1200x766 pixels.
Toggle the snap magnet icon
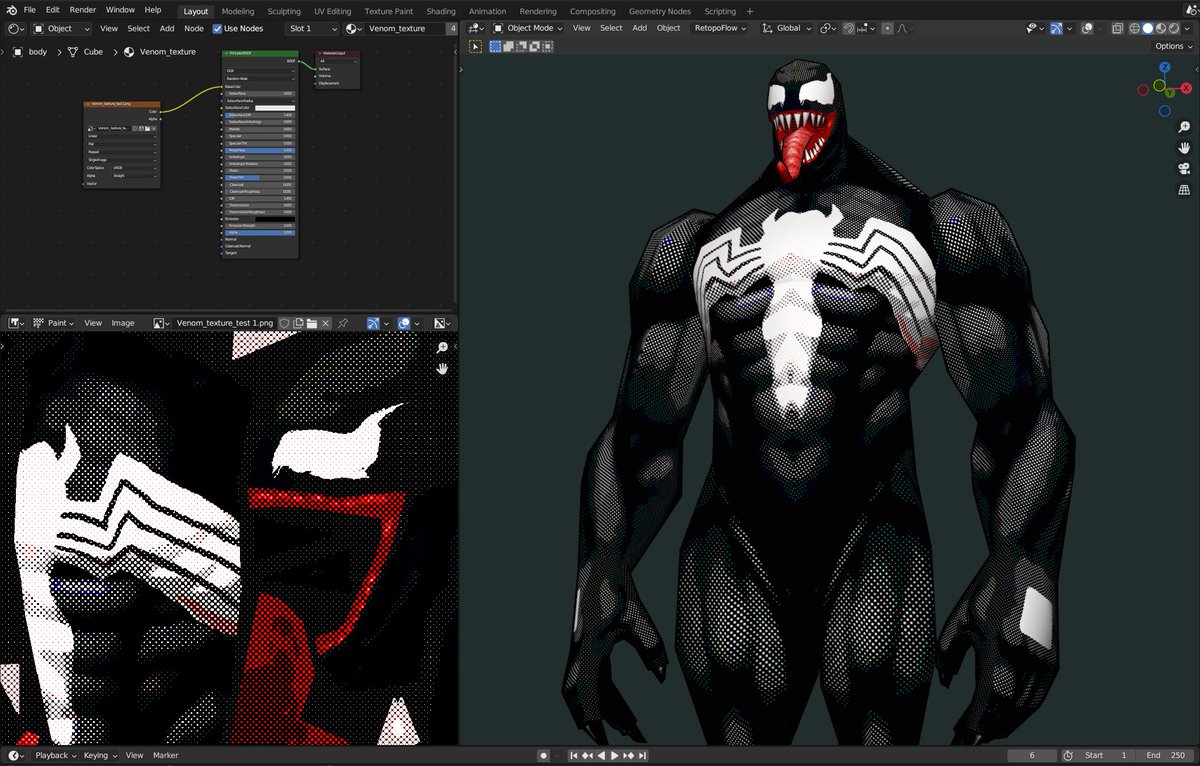pyautogui.click(x=849, y=28)
